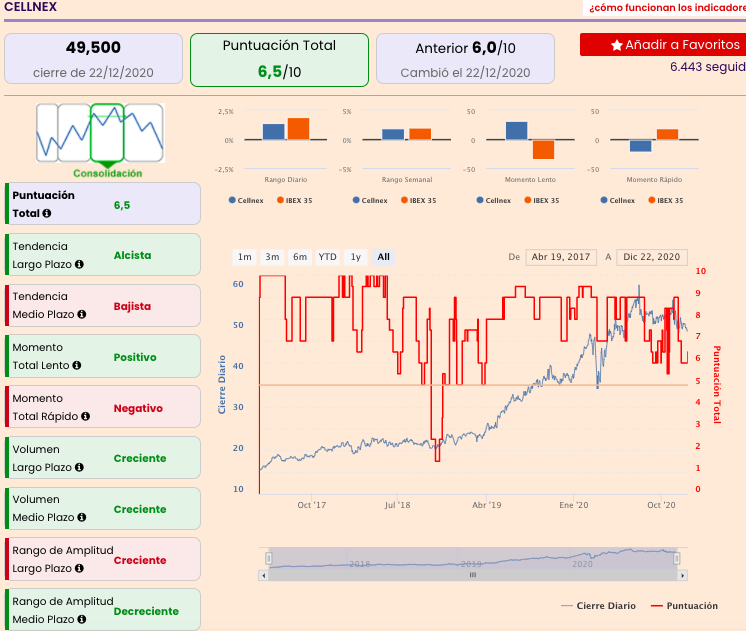Click the navigator scroll right arrow

click(x=683, y=575)
